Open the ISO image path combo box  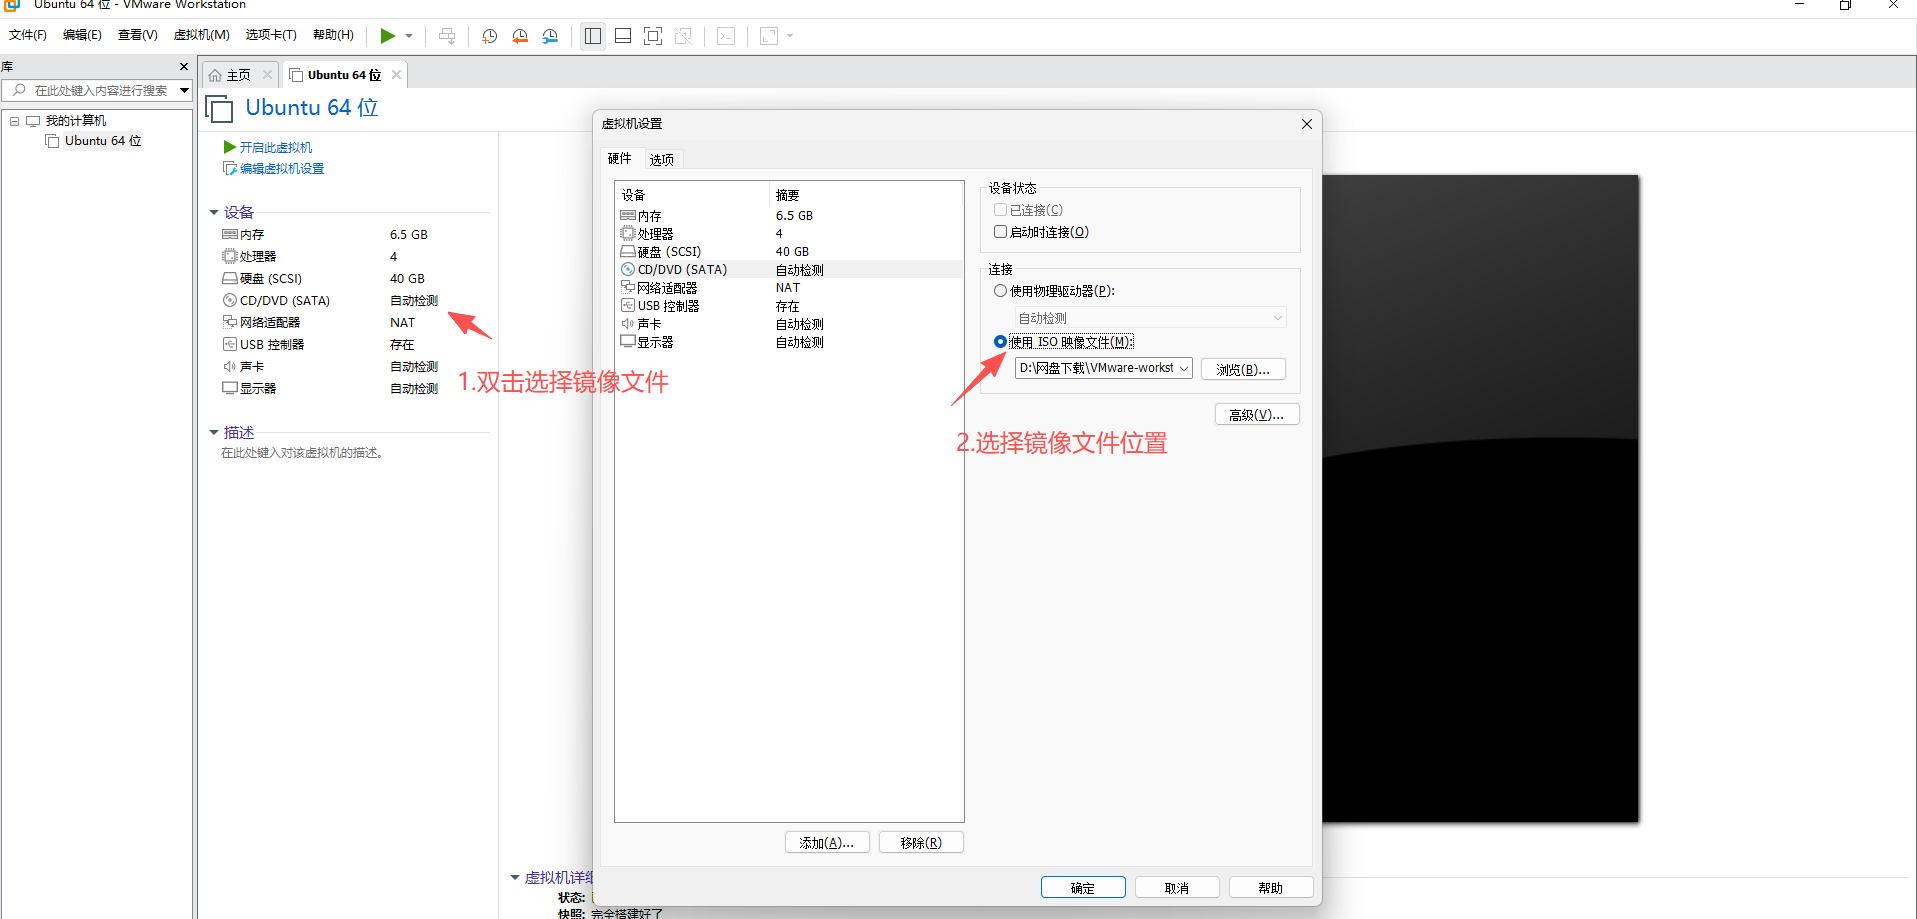point(1103,368)
